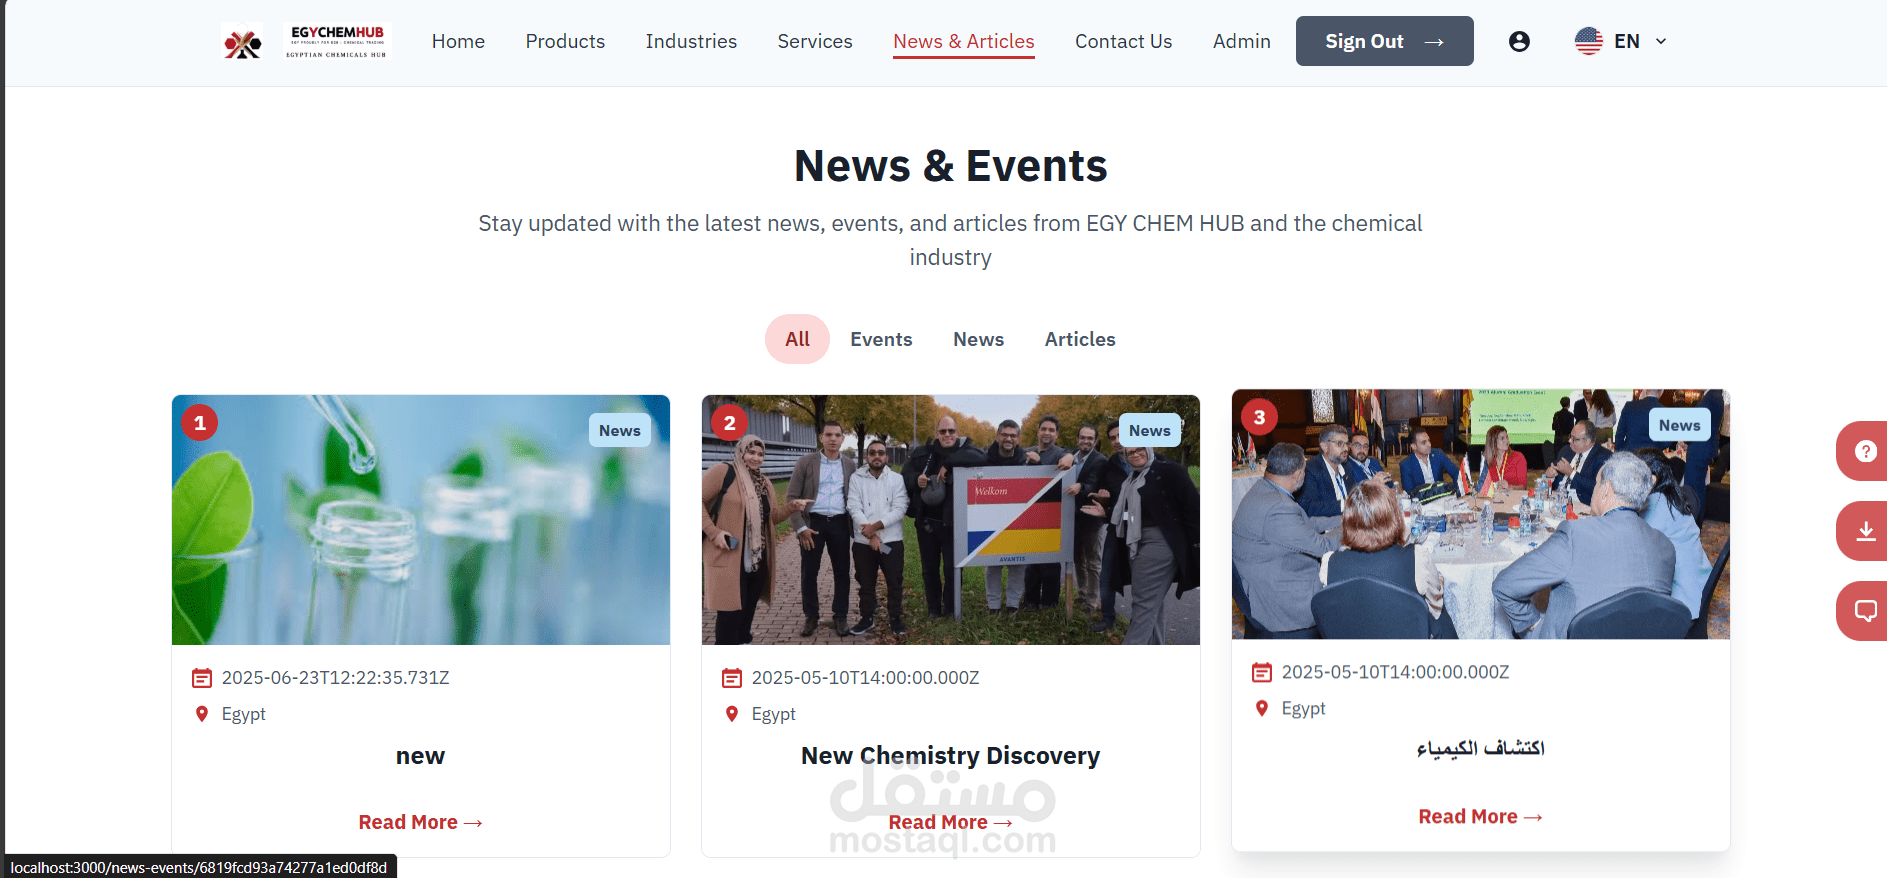
Task: Open the chat message floating button
Action: click(1865, 611)
